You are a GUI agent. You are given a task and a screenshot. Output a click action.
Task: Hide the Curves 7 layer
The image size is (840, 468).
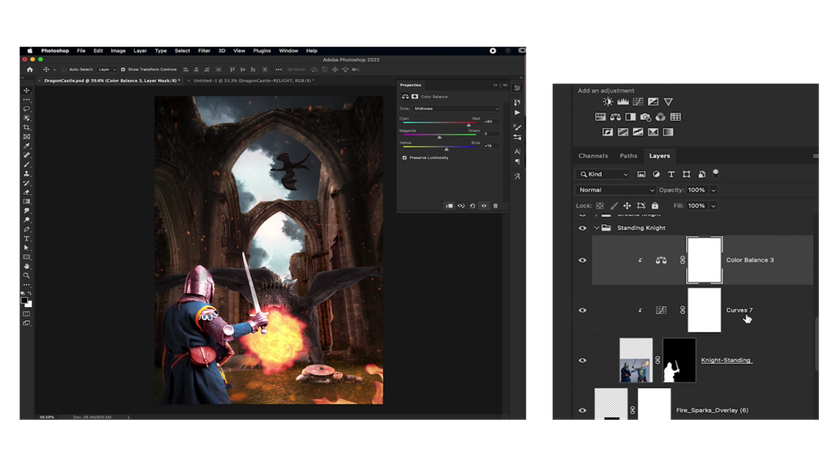tap(582, 310)
